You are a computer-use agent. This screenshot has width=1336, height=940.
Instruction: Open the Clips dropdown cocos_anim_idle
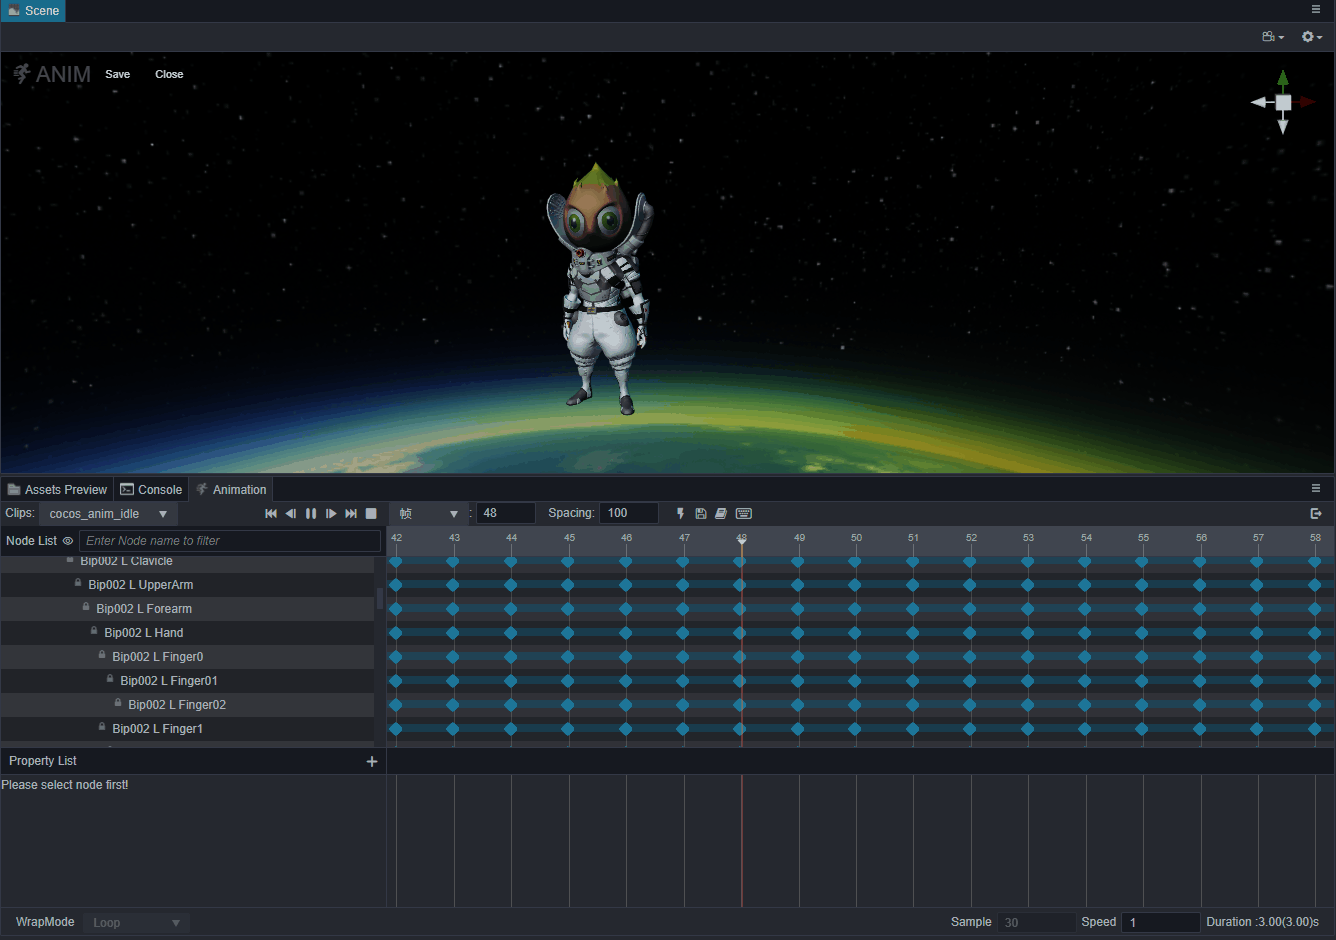(108, 514)
